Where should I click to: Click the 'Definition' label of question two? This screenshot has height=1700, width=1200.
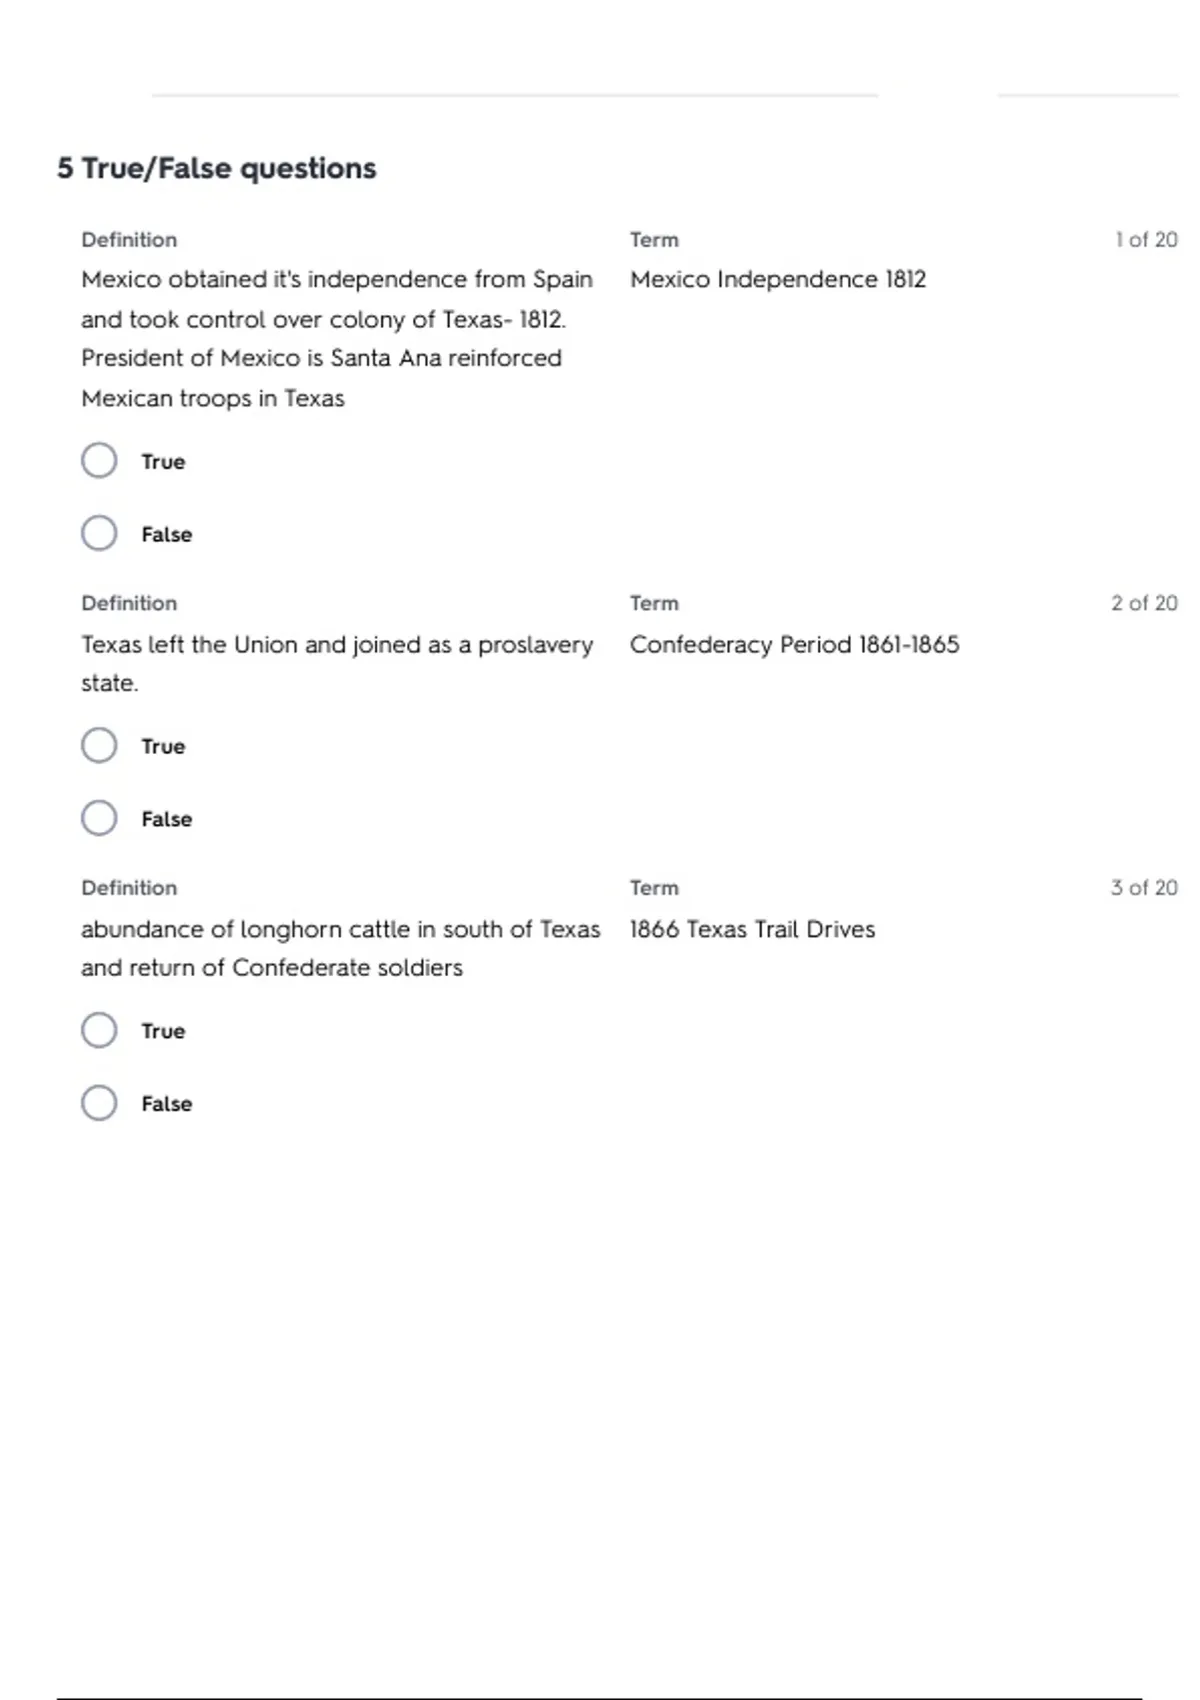coord(129,603)
